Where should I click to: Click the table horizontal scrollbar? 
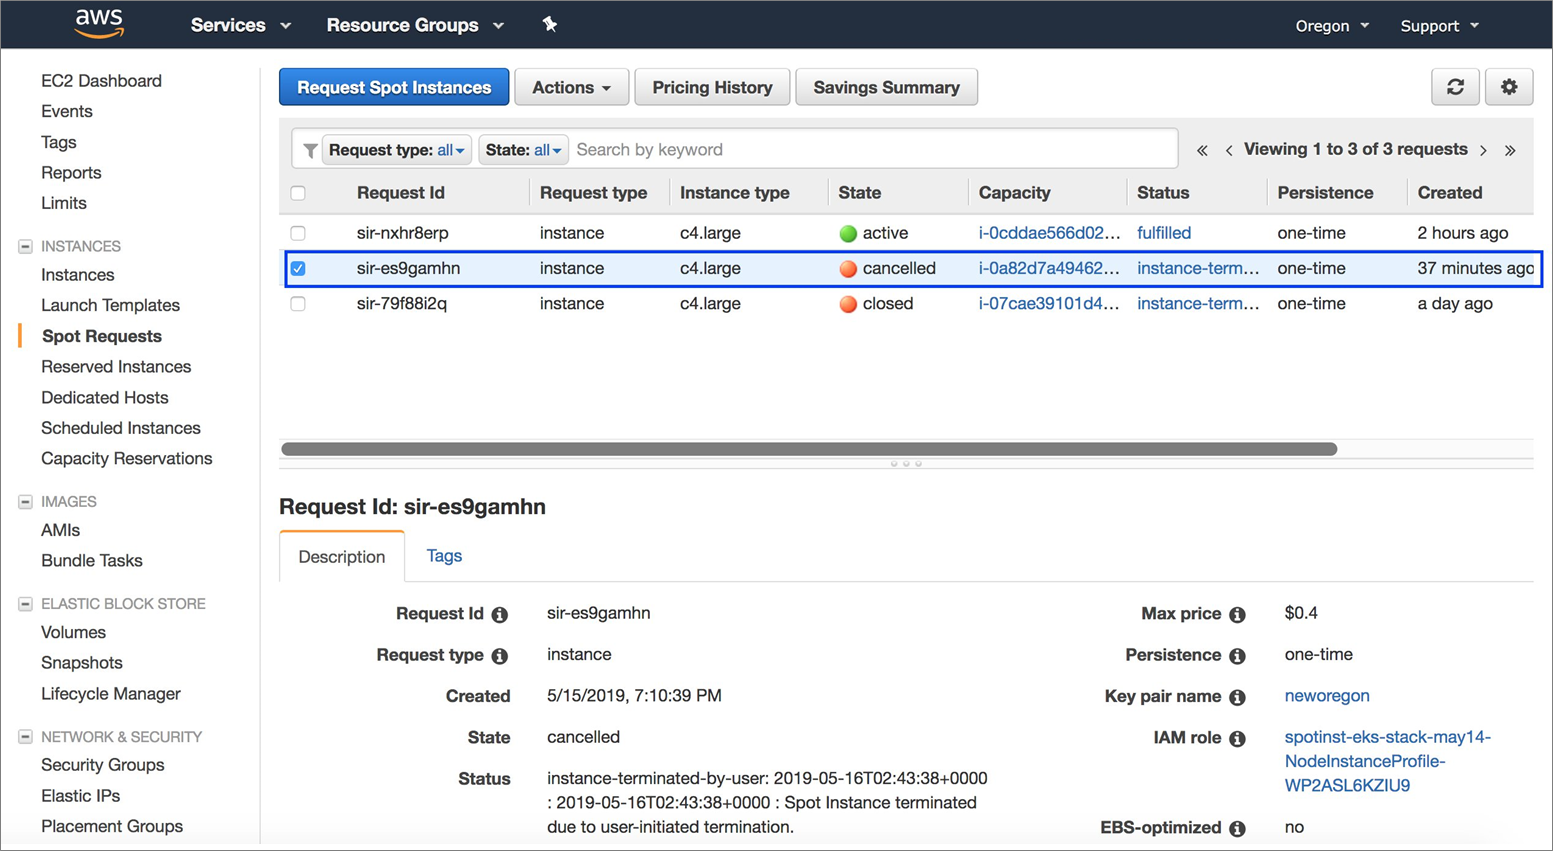click(x=809, y=449)
